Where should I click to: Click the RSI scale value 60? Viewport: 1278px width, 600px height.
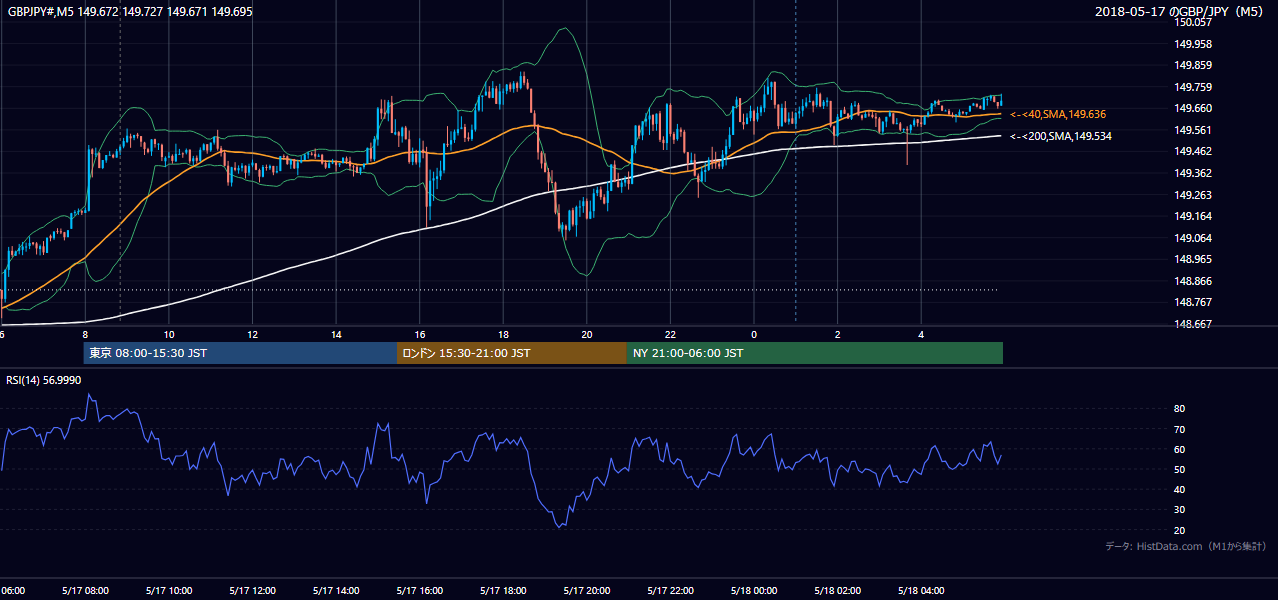[1180, 449]
